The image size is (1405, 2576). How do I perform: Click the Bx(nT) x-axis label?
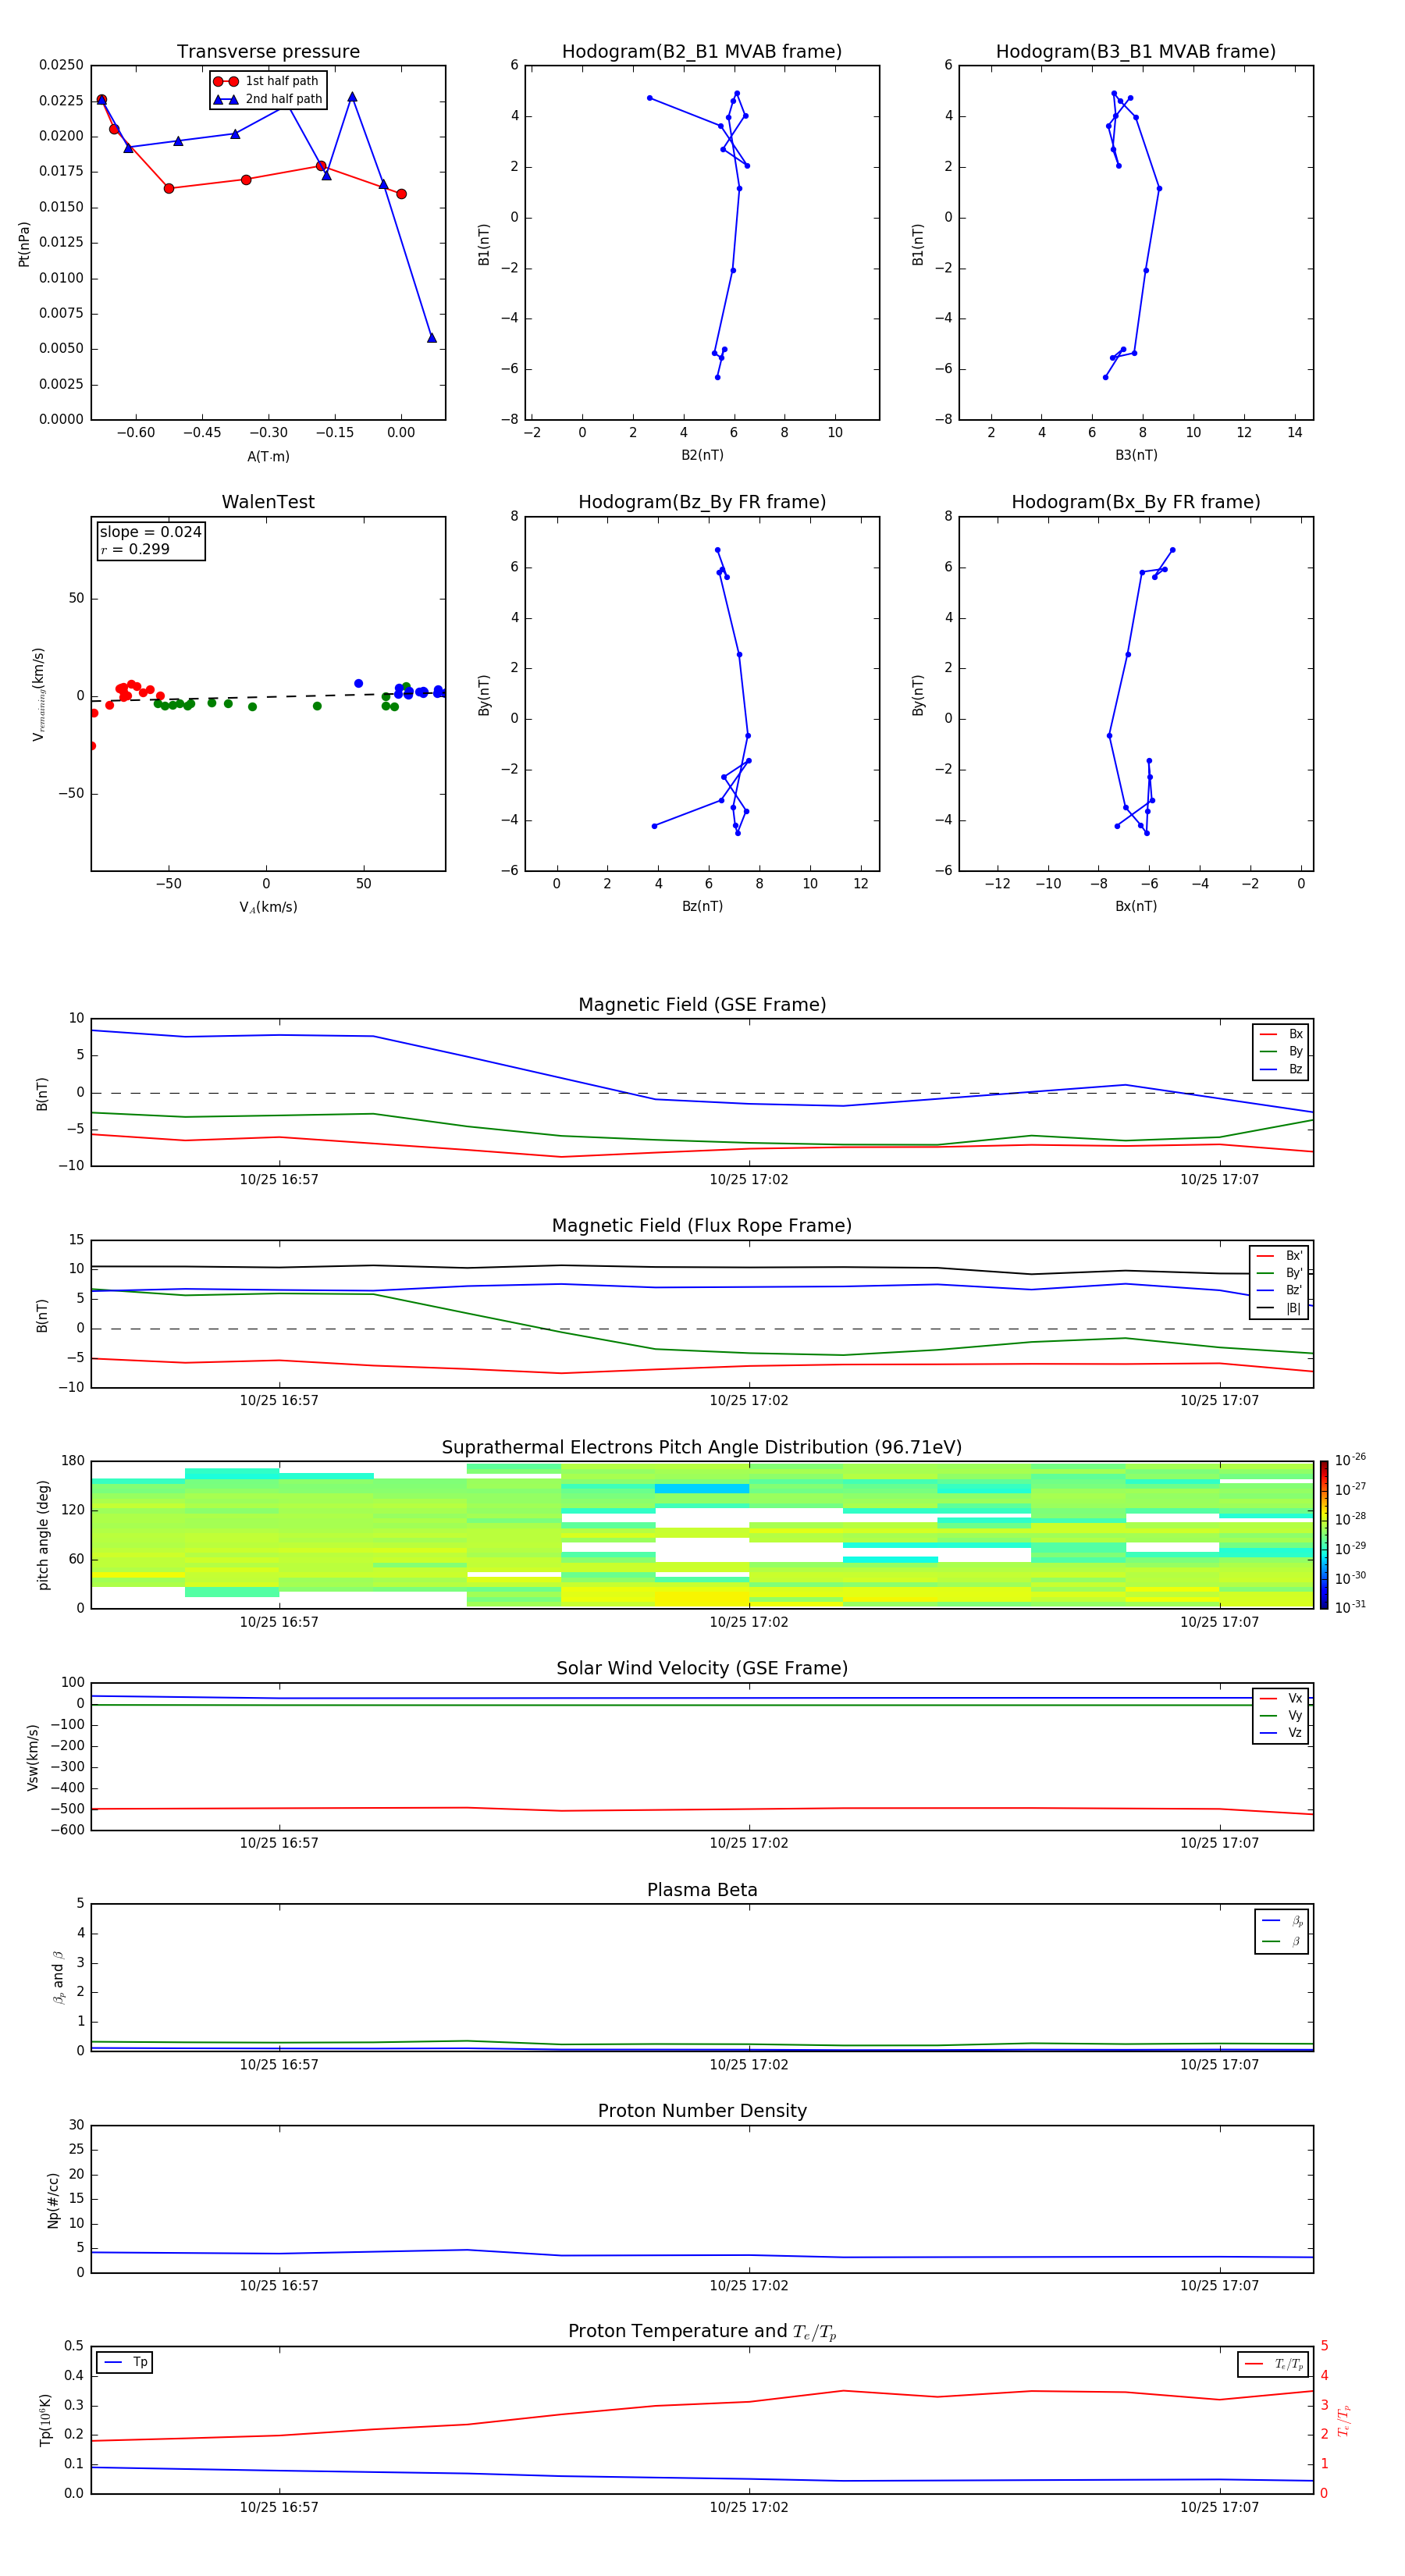pos(1136,907)
